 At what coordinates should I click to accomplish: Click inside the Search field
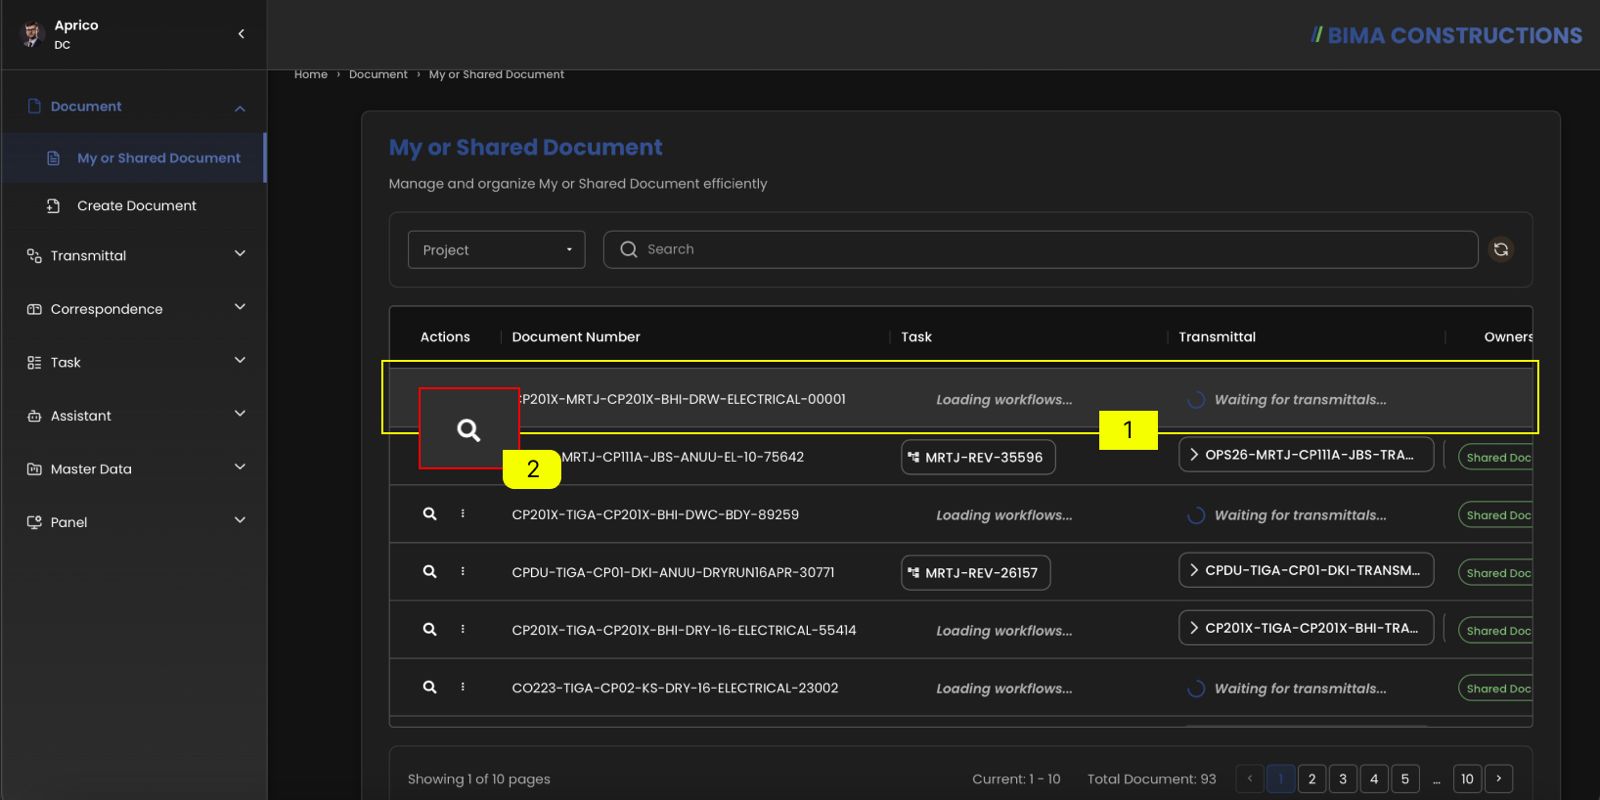pos(1041,250)
